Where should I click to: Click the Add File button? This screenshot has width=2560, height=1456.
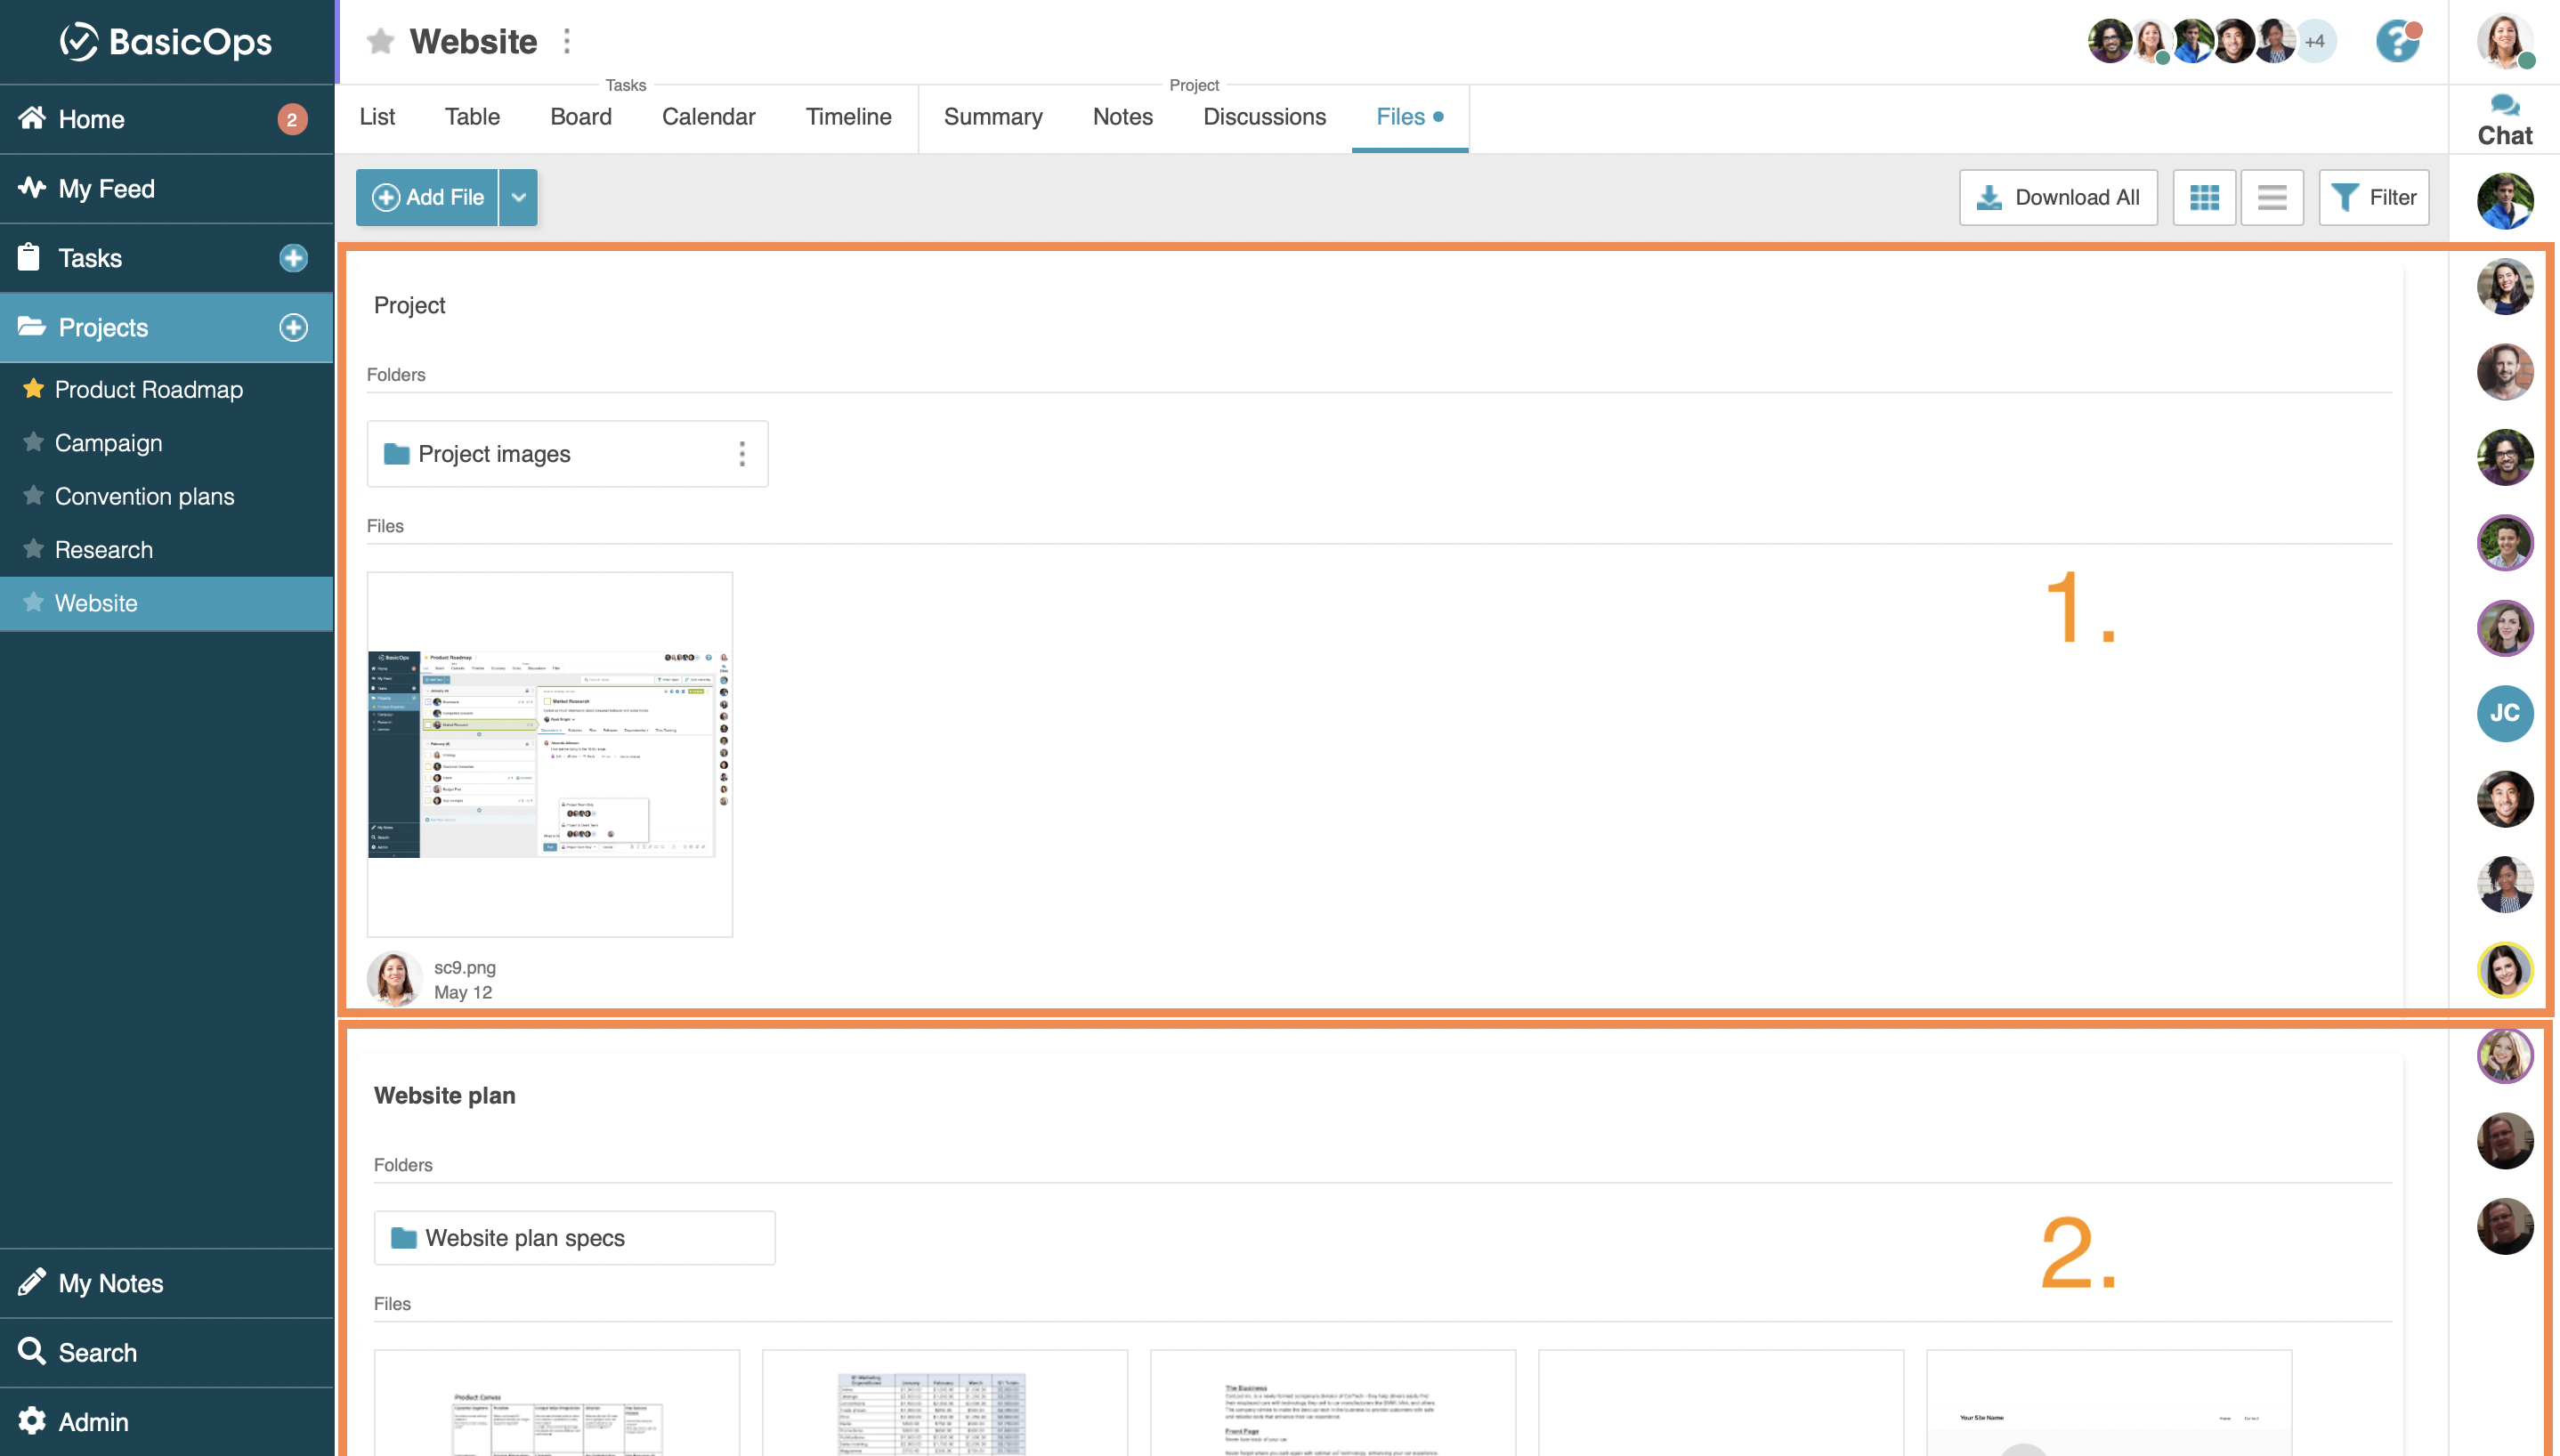coord(427,197)
